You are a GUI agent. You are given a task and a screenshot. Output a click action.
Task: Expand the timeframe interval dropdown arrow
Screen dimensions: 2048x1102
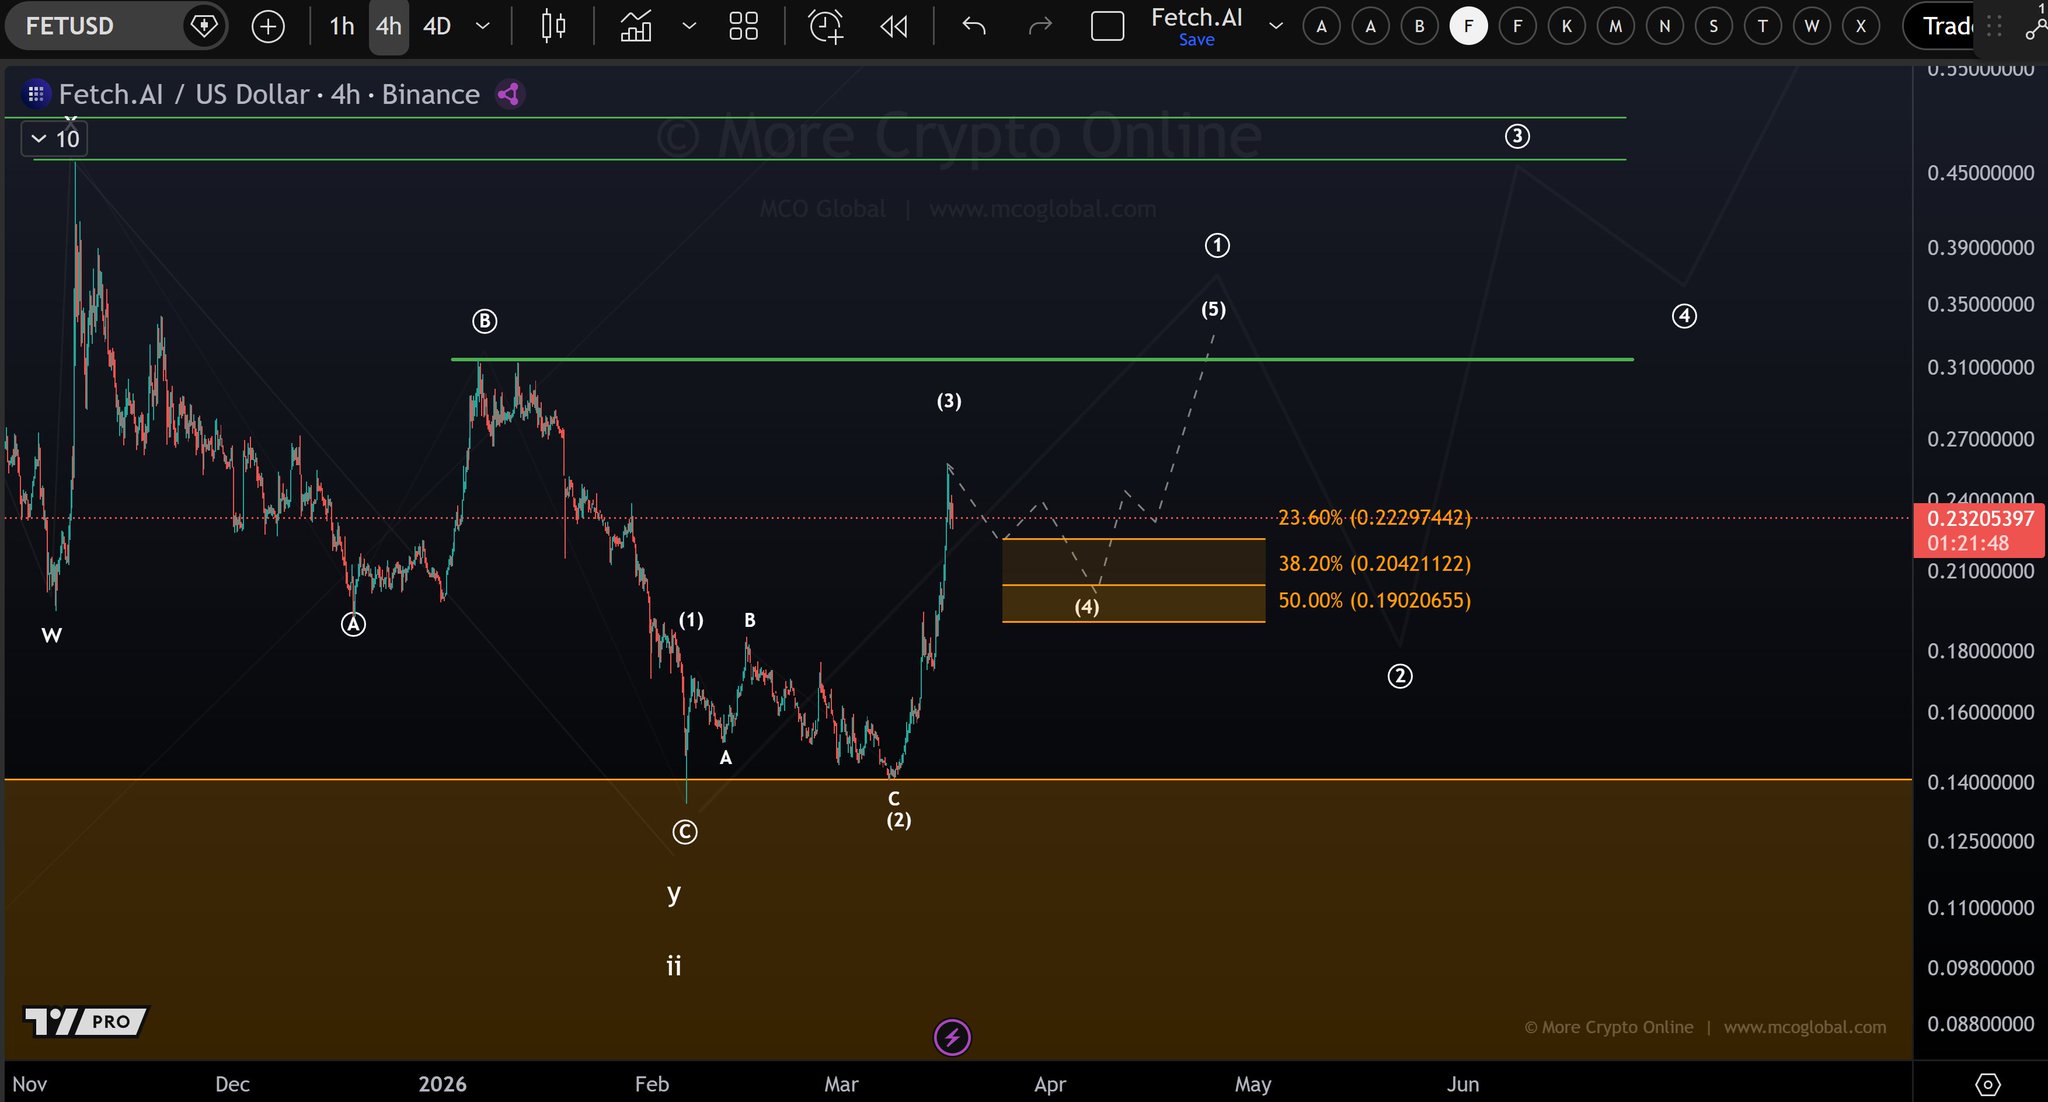(x=483, y=26)
